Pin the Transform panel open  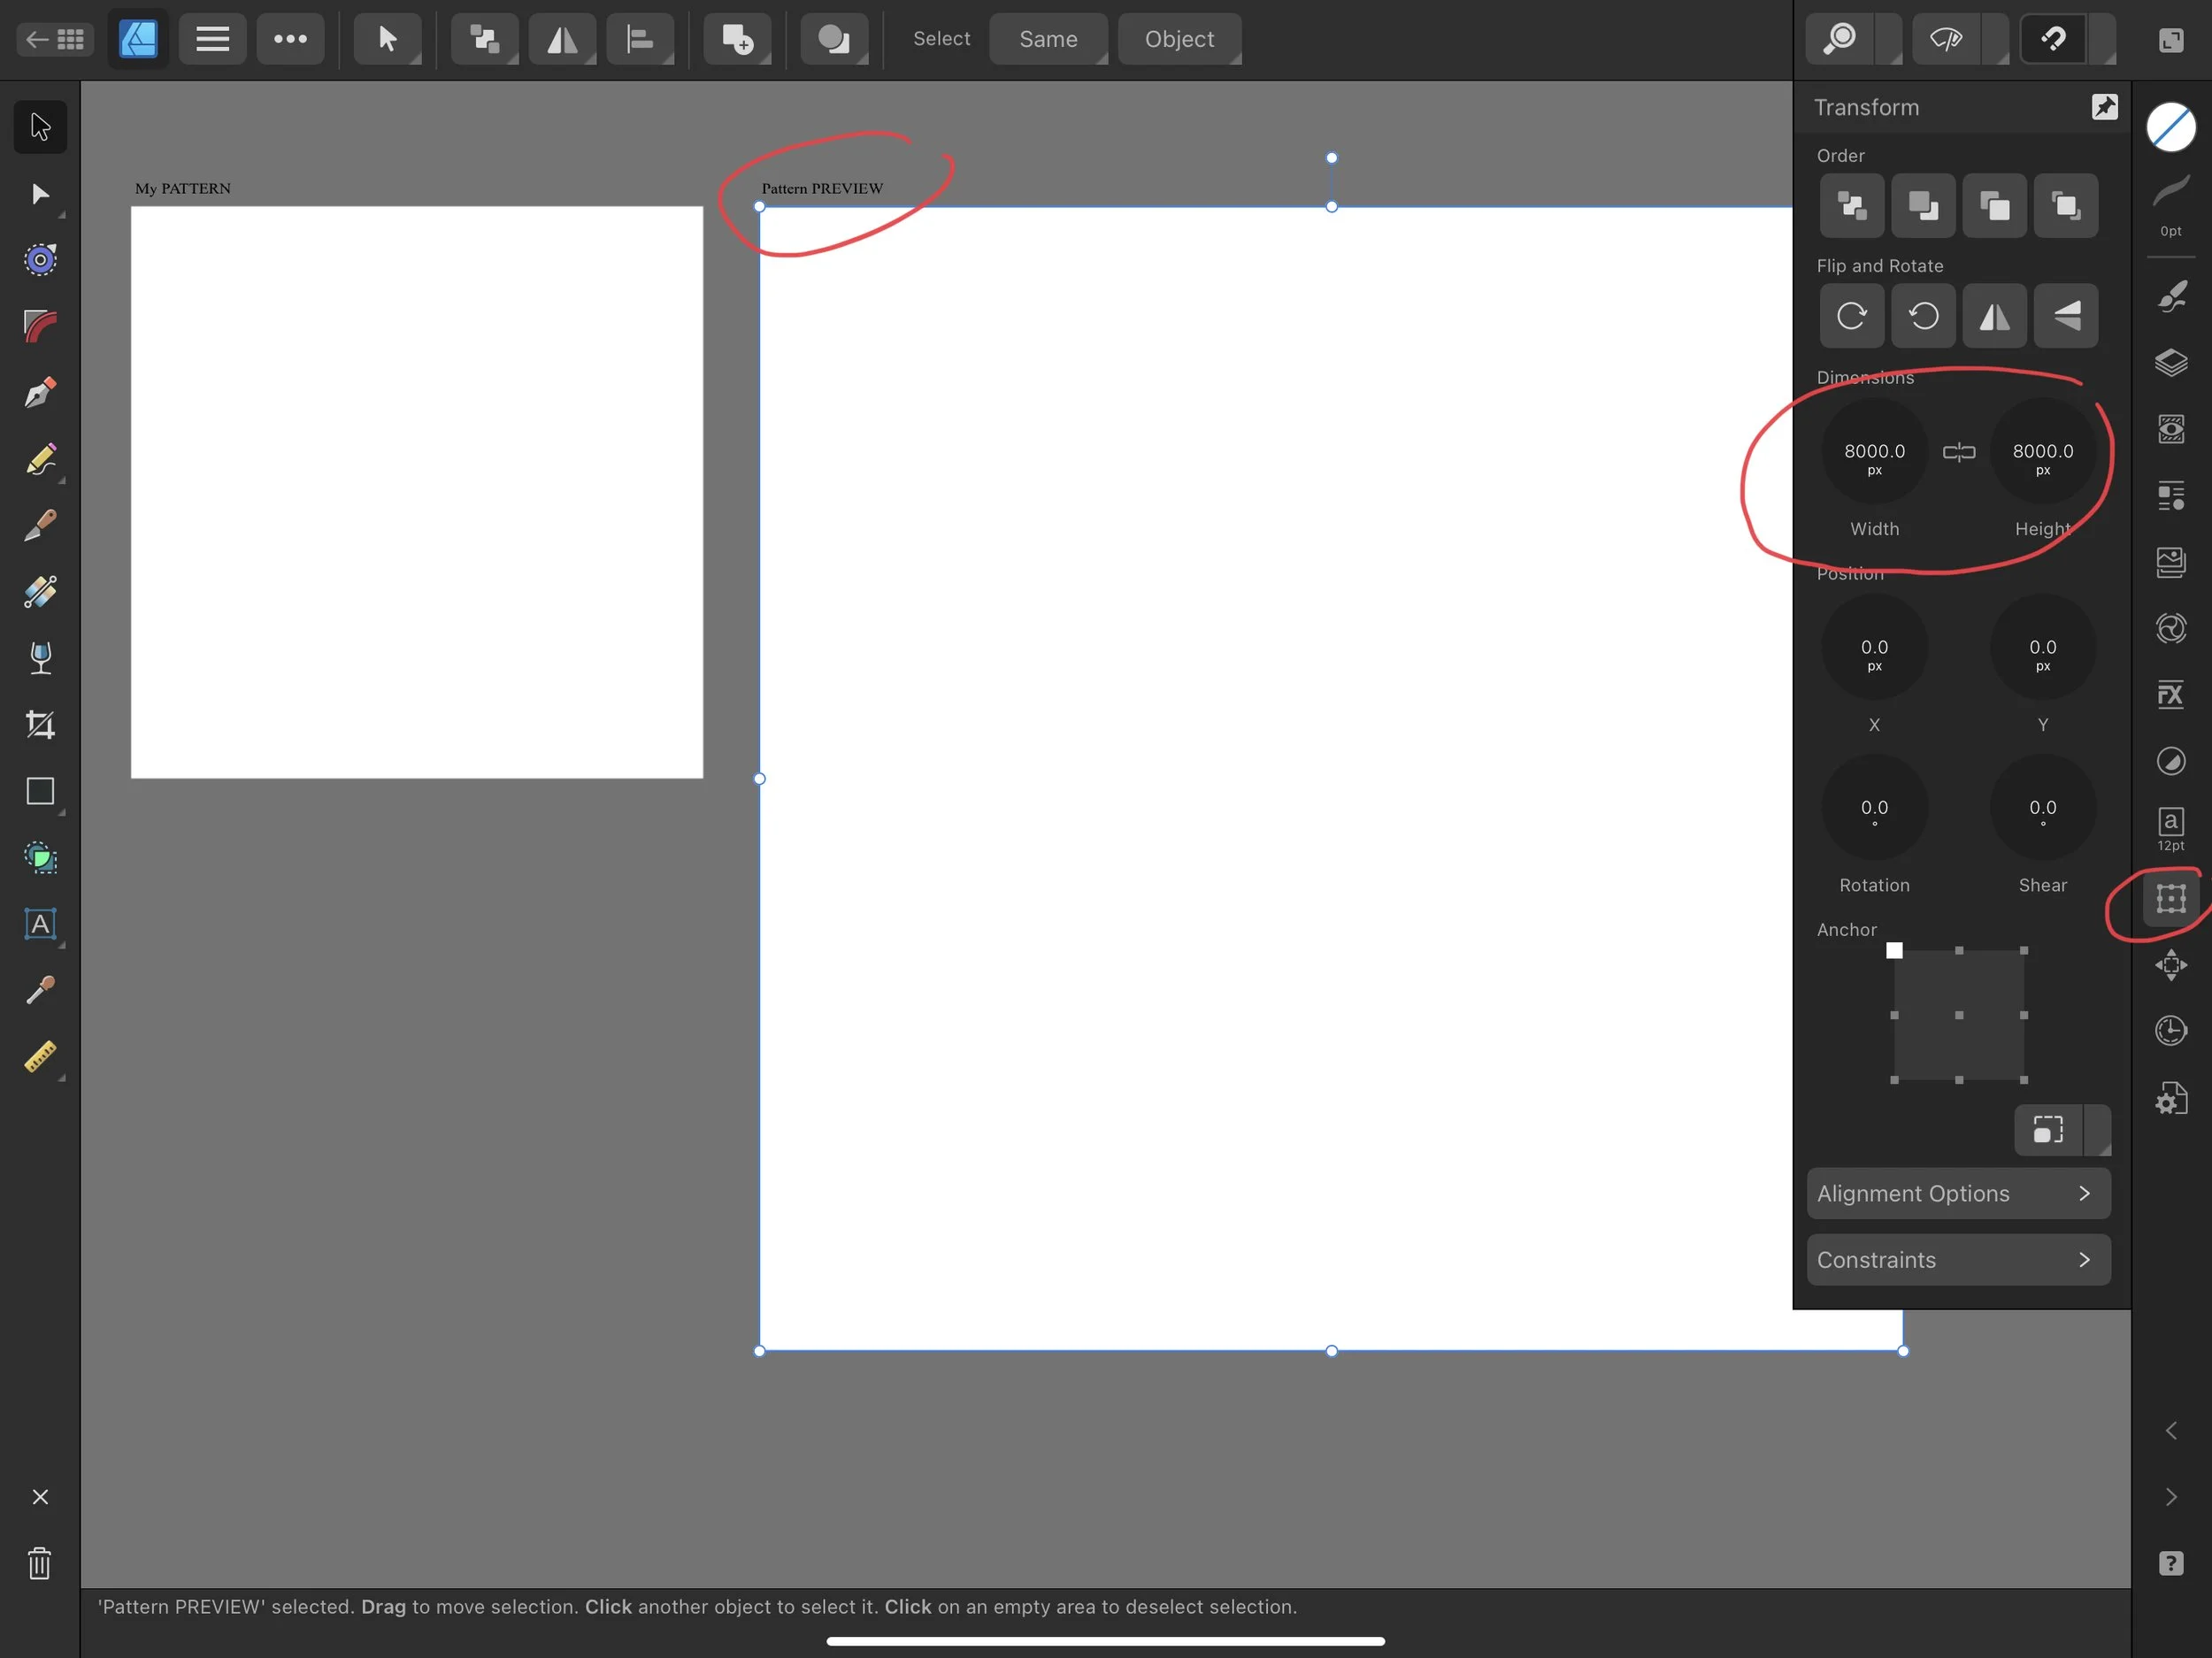pyautogui.click(x=2105, y=107)
